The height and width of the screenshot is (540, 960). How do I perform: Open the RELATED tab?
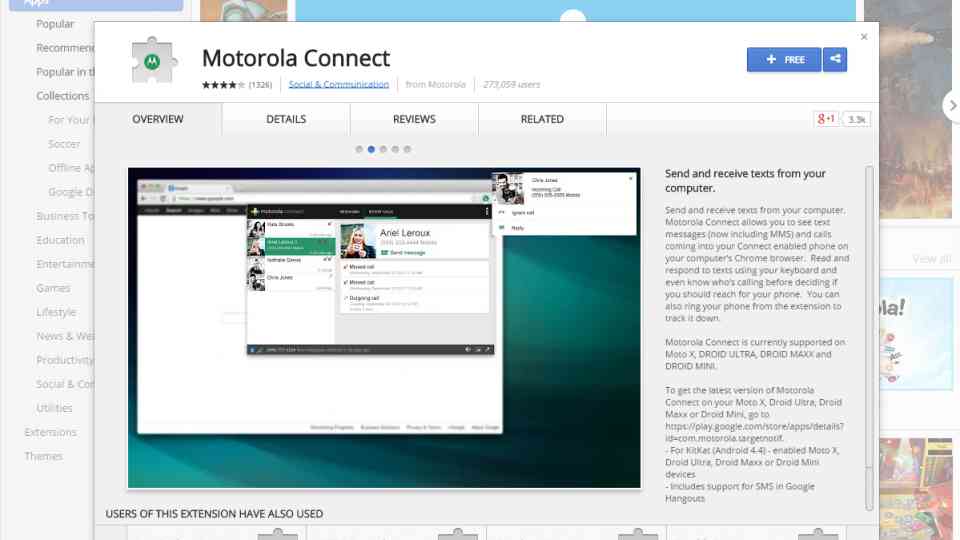(x=542, y=119)
